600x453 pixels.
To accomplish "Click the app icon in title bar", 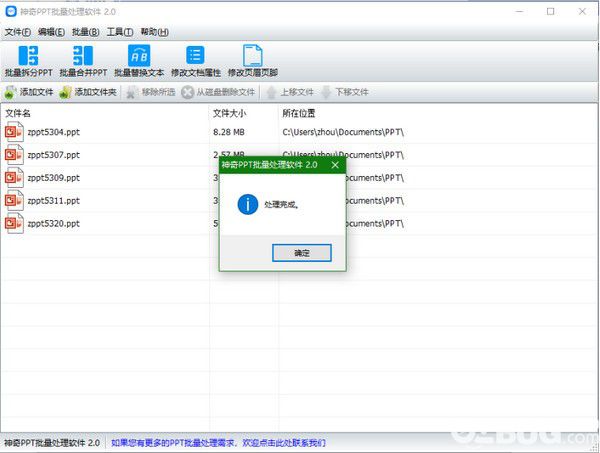I will click(x=11, y=11).
